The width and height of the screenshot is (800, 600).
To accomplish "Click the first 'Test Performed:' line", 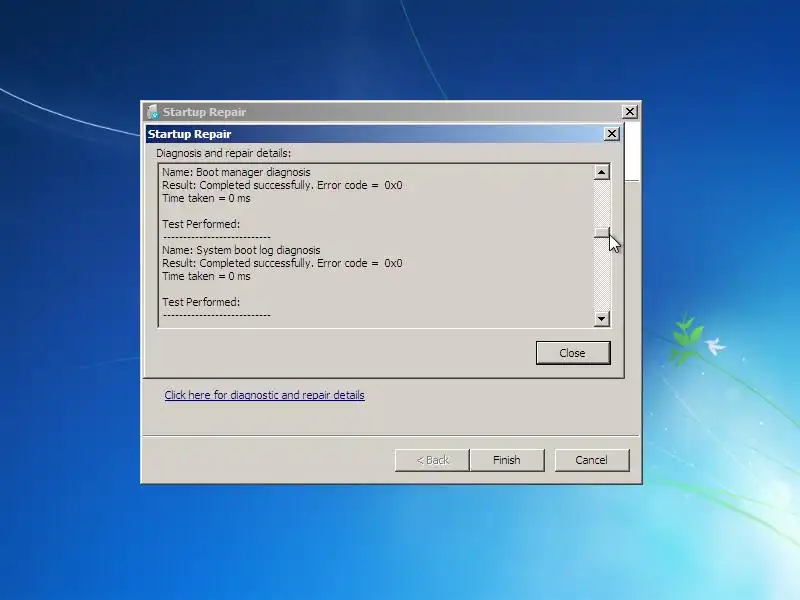I will tap(201, 224).
